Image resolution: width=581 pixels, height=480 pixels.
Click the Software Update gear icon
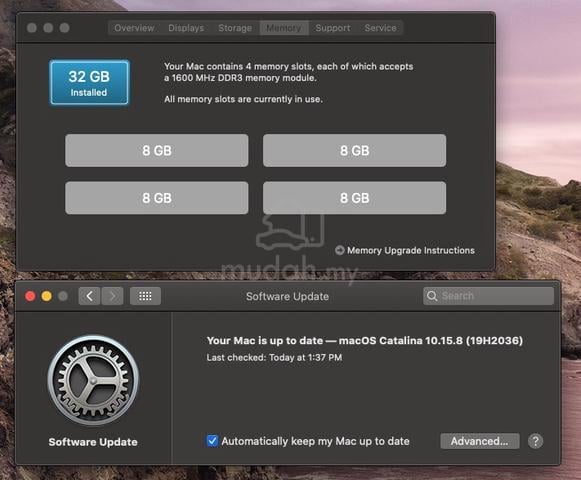point(93,381)
